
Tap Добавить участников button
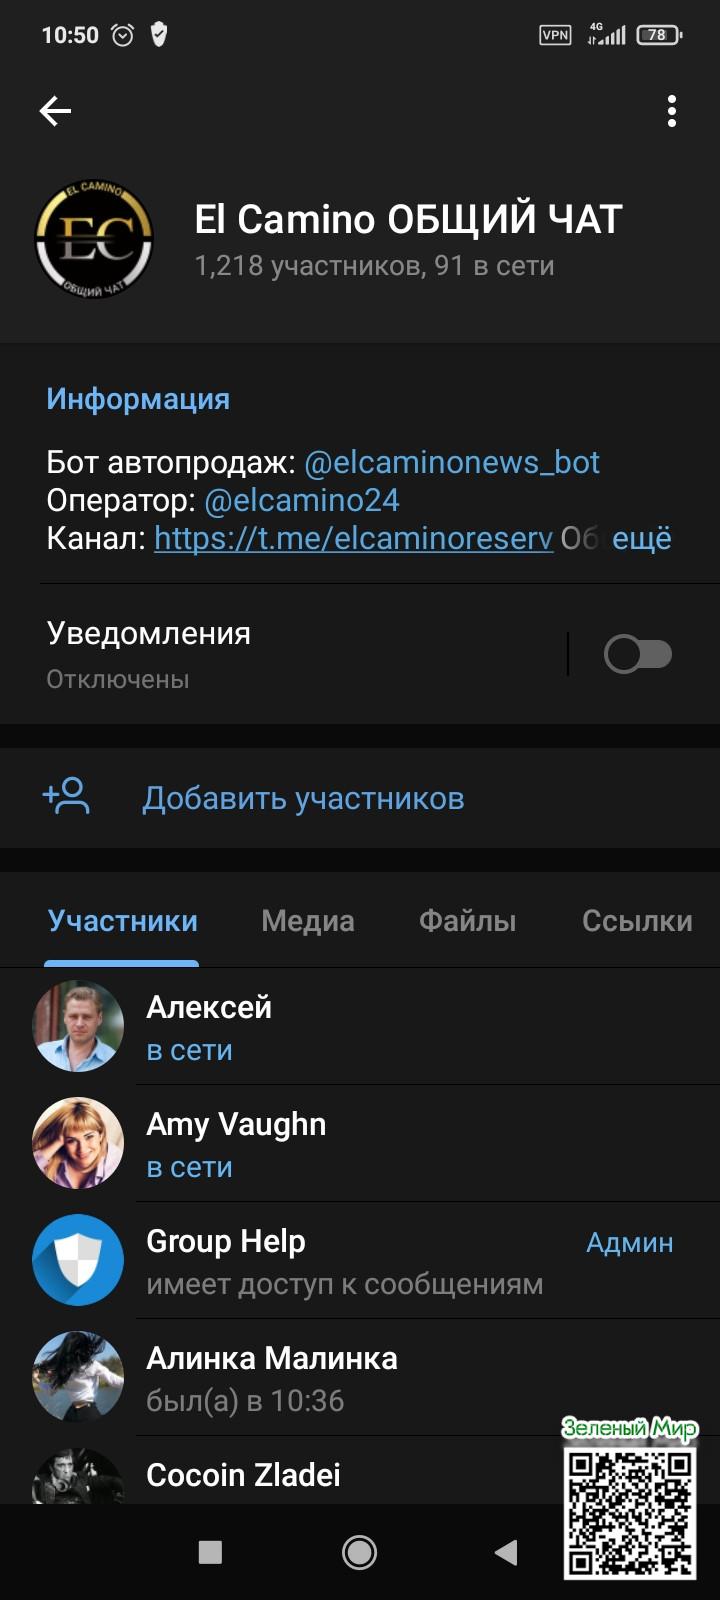[x=303, y=799]
